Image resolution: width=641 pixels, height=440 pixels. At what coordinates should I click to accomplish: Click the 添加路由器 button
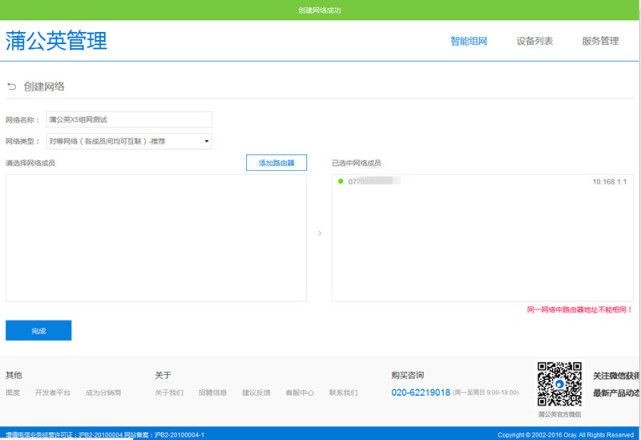coord(276,163)
